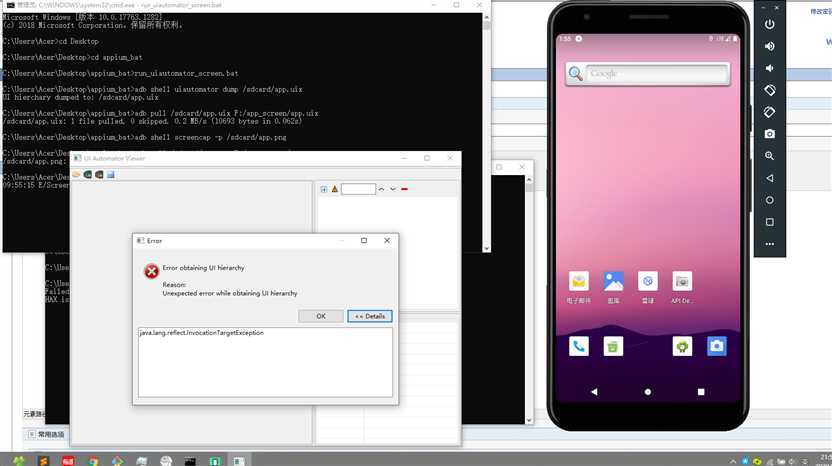The image size is (832, 466).
Task: Tap the Android home navigation button
Action: [x=647, y=392]
